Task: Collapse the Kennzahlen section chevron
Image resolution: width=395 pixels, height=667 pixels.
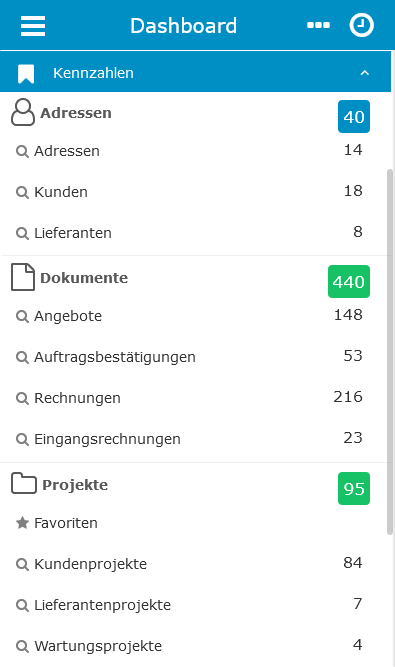Action: coord(364,73)
